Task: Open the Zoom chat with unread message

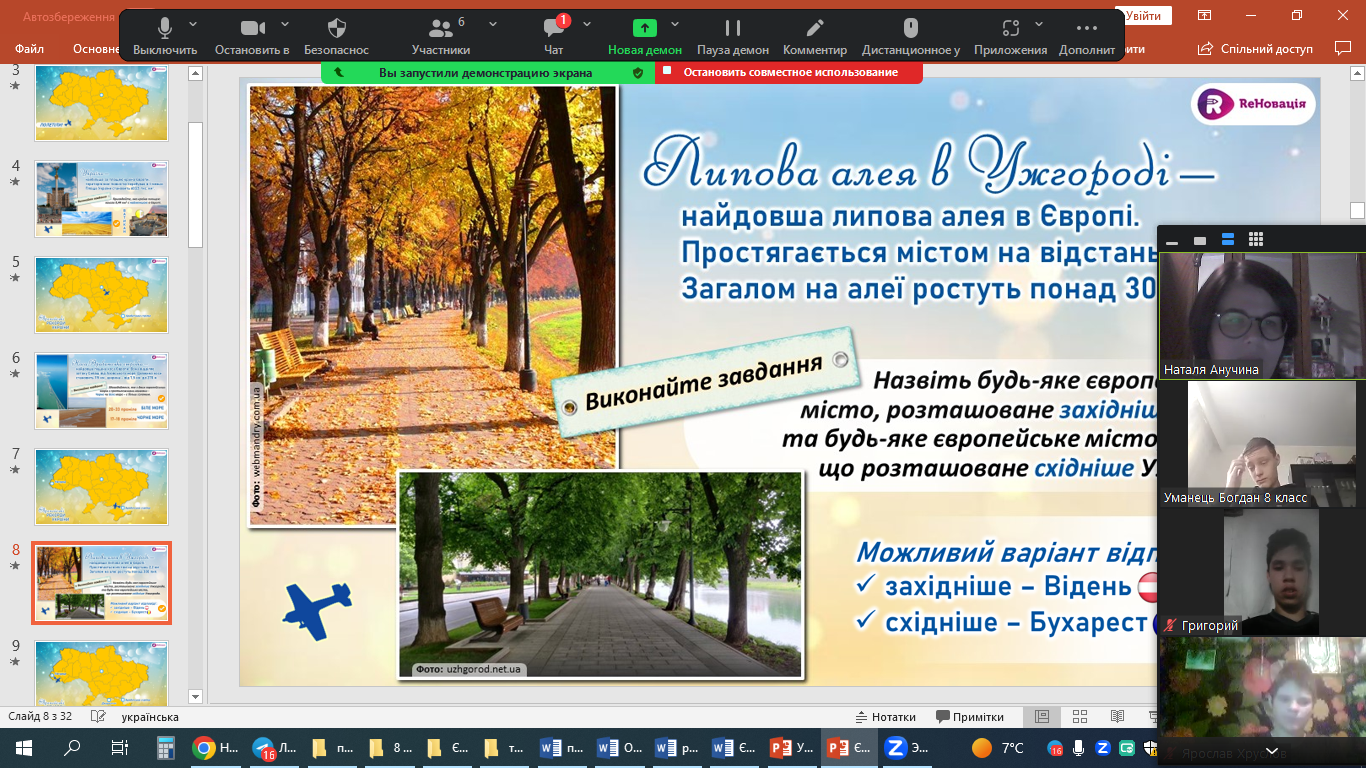Action: click(554, 36)
